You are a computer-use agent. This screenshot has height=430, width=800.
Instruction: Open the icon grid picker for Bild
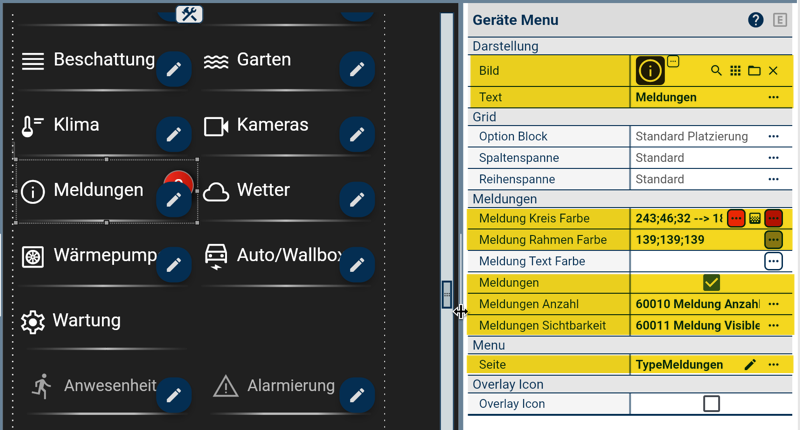[x=735, y=71]
